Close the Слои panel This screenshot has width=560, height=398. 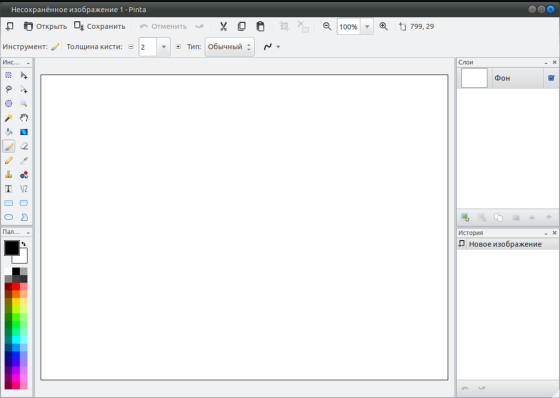[554, 63]
